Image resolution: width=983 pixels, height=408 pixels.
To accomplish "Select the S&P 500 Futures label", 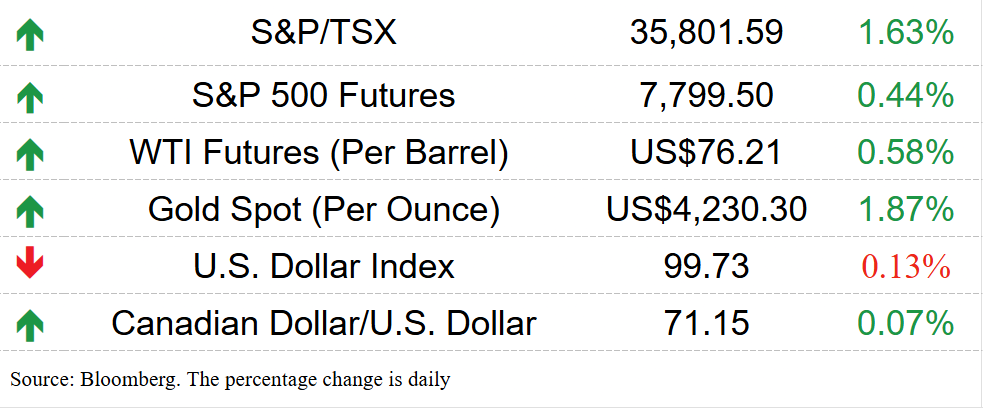I will pyautogui.click(x=323, y=95).
